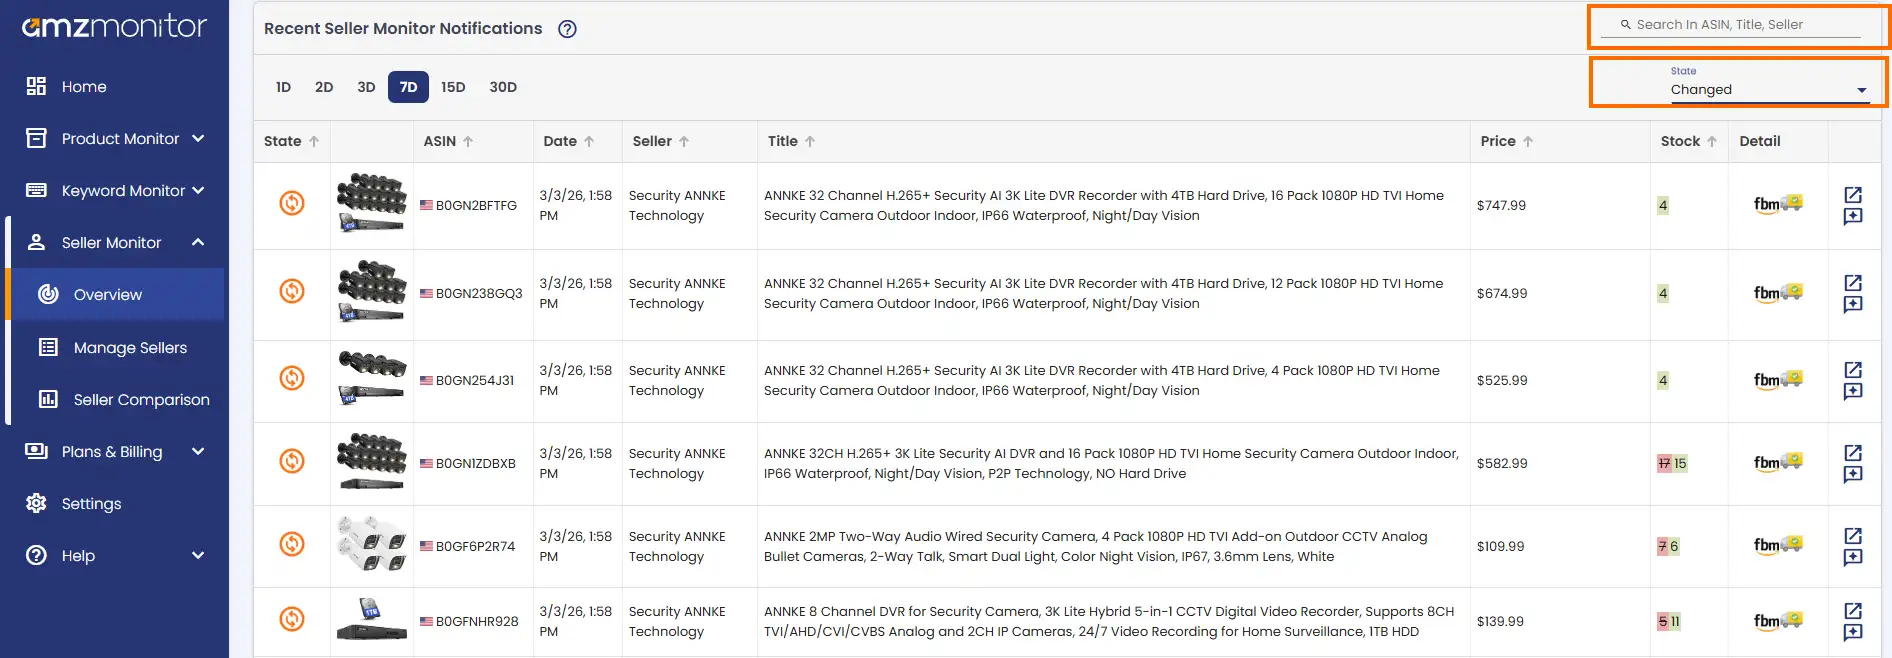
Task: Click stock value 17 15 for B0GN1ZDBXB
Action: click(1672, 463)
